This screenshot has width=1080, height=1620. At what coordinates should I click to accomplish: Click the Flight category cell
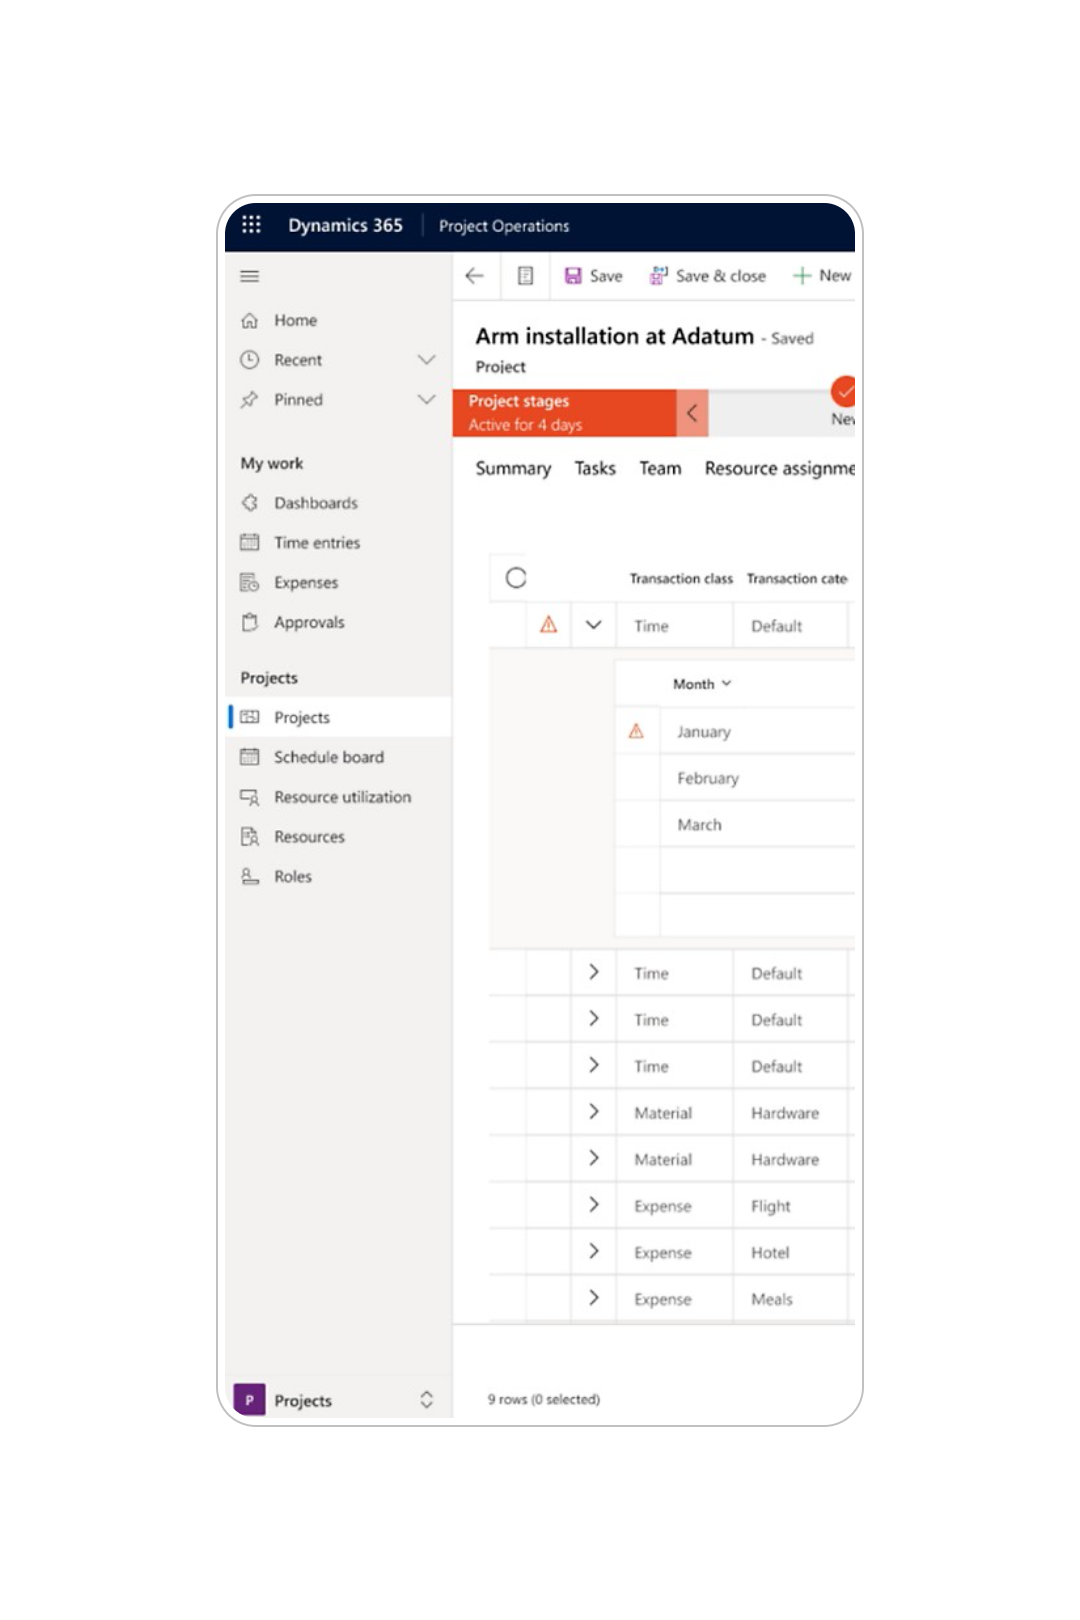[790, 1206]
